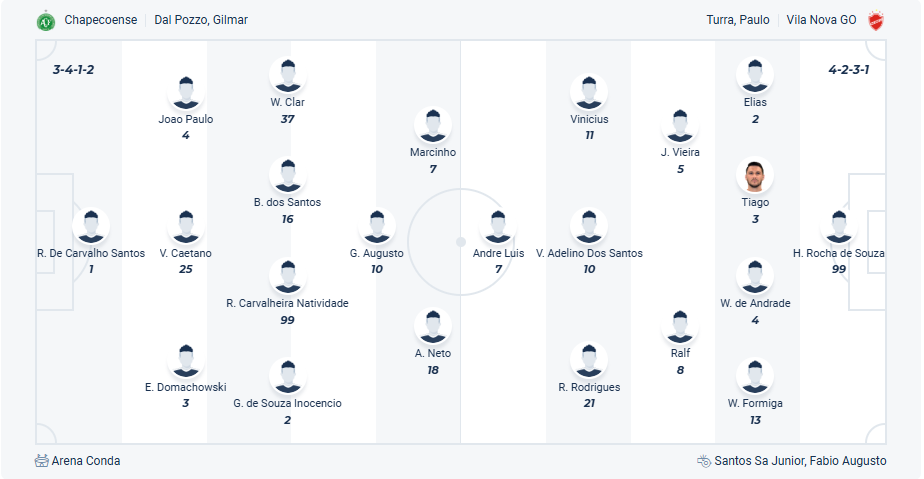
Task: Click the referee whistle icon
Action: pyautogui.click(x=704, y=461)
